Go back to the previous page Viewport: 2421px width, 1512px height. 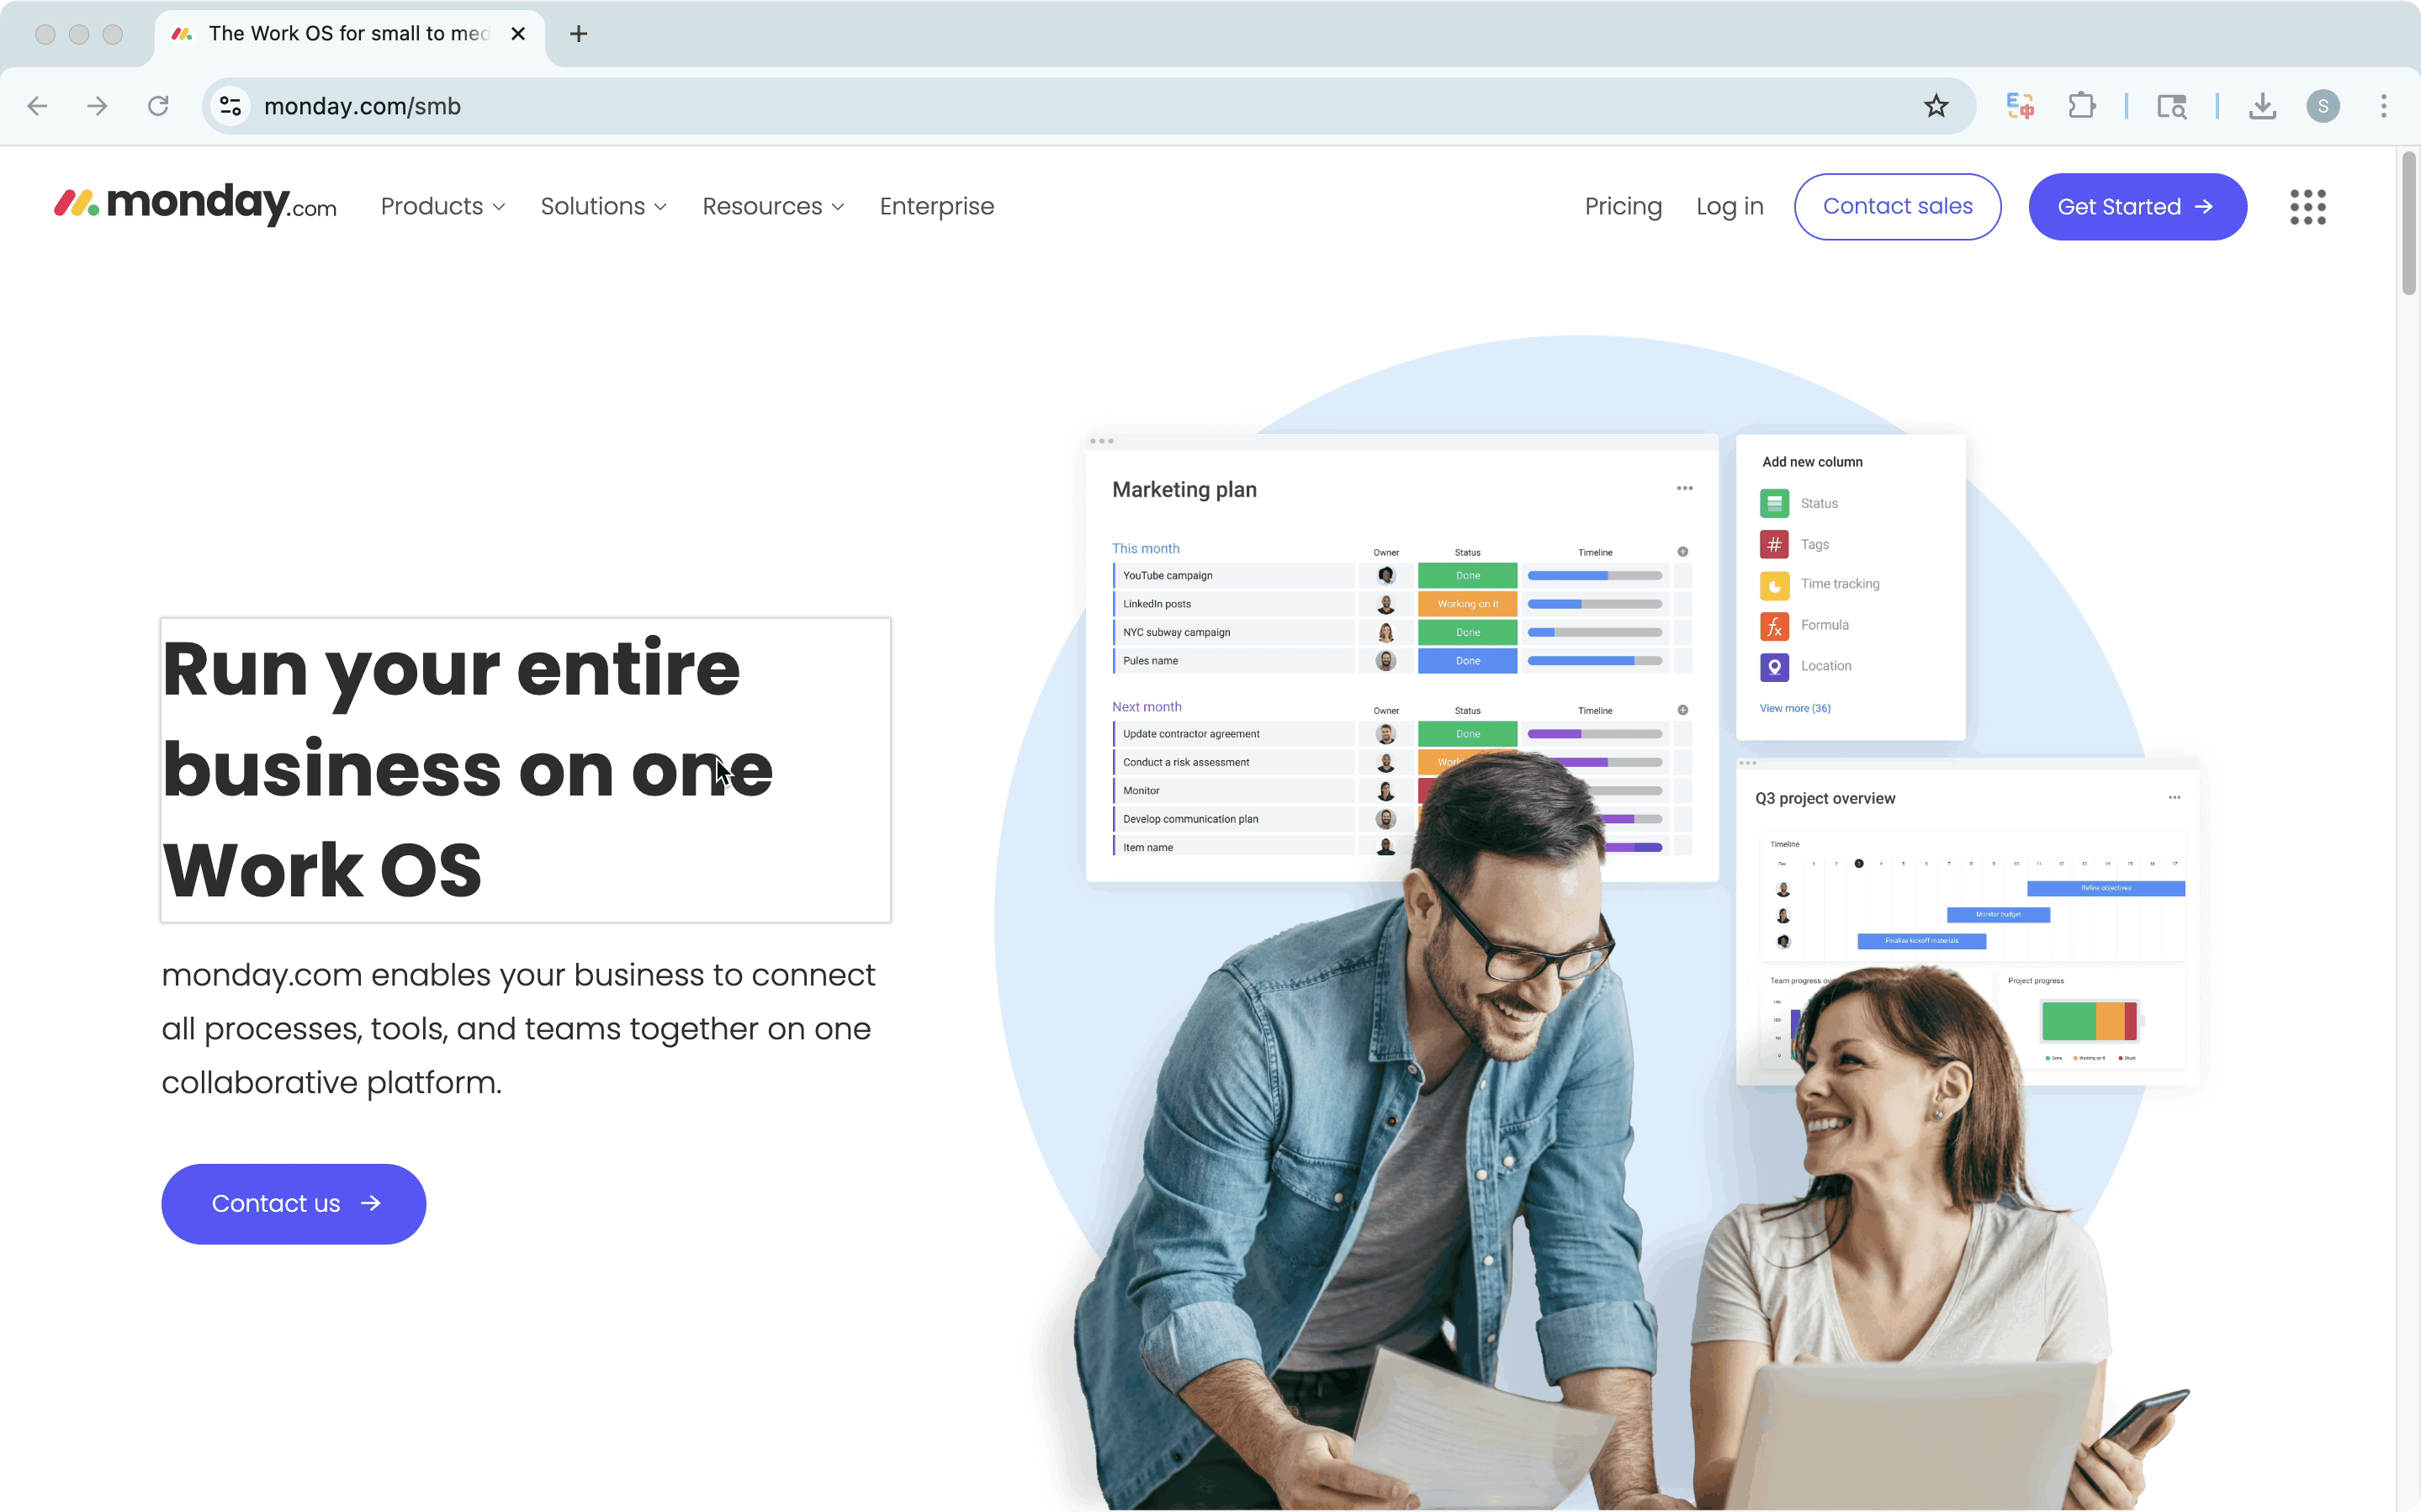(x=38, y=106)
